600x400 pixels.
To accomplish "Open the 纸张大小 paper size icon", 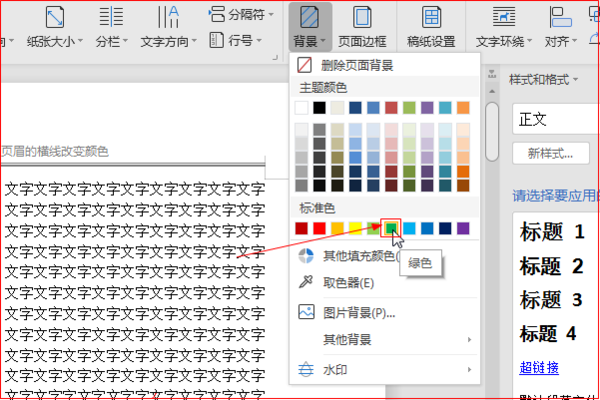I will tap(55, 17).
